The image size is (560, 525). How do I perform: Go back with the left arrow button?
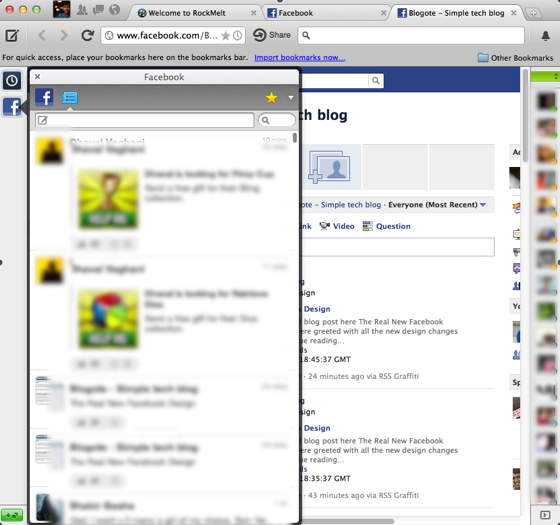(x=42, y=35)
